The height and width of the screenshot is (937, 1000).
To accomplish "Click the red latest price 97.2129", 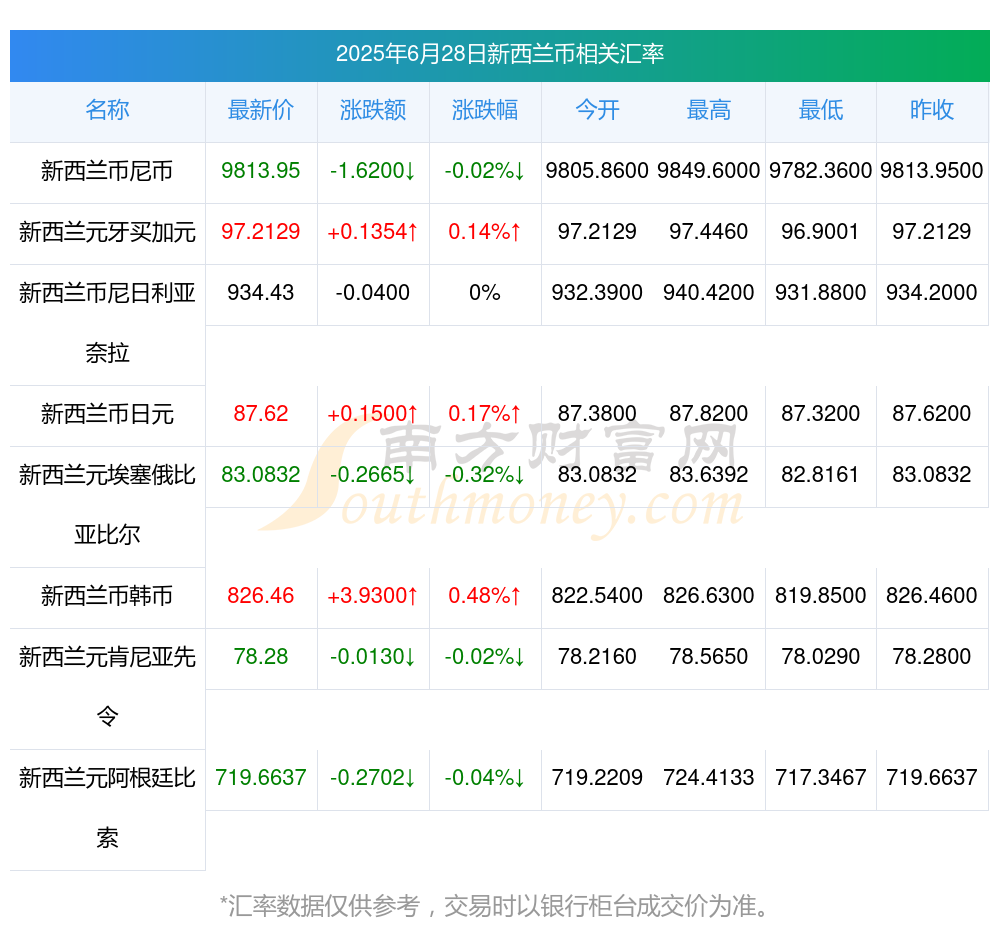I will [x=261, y=232].
